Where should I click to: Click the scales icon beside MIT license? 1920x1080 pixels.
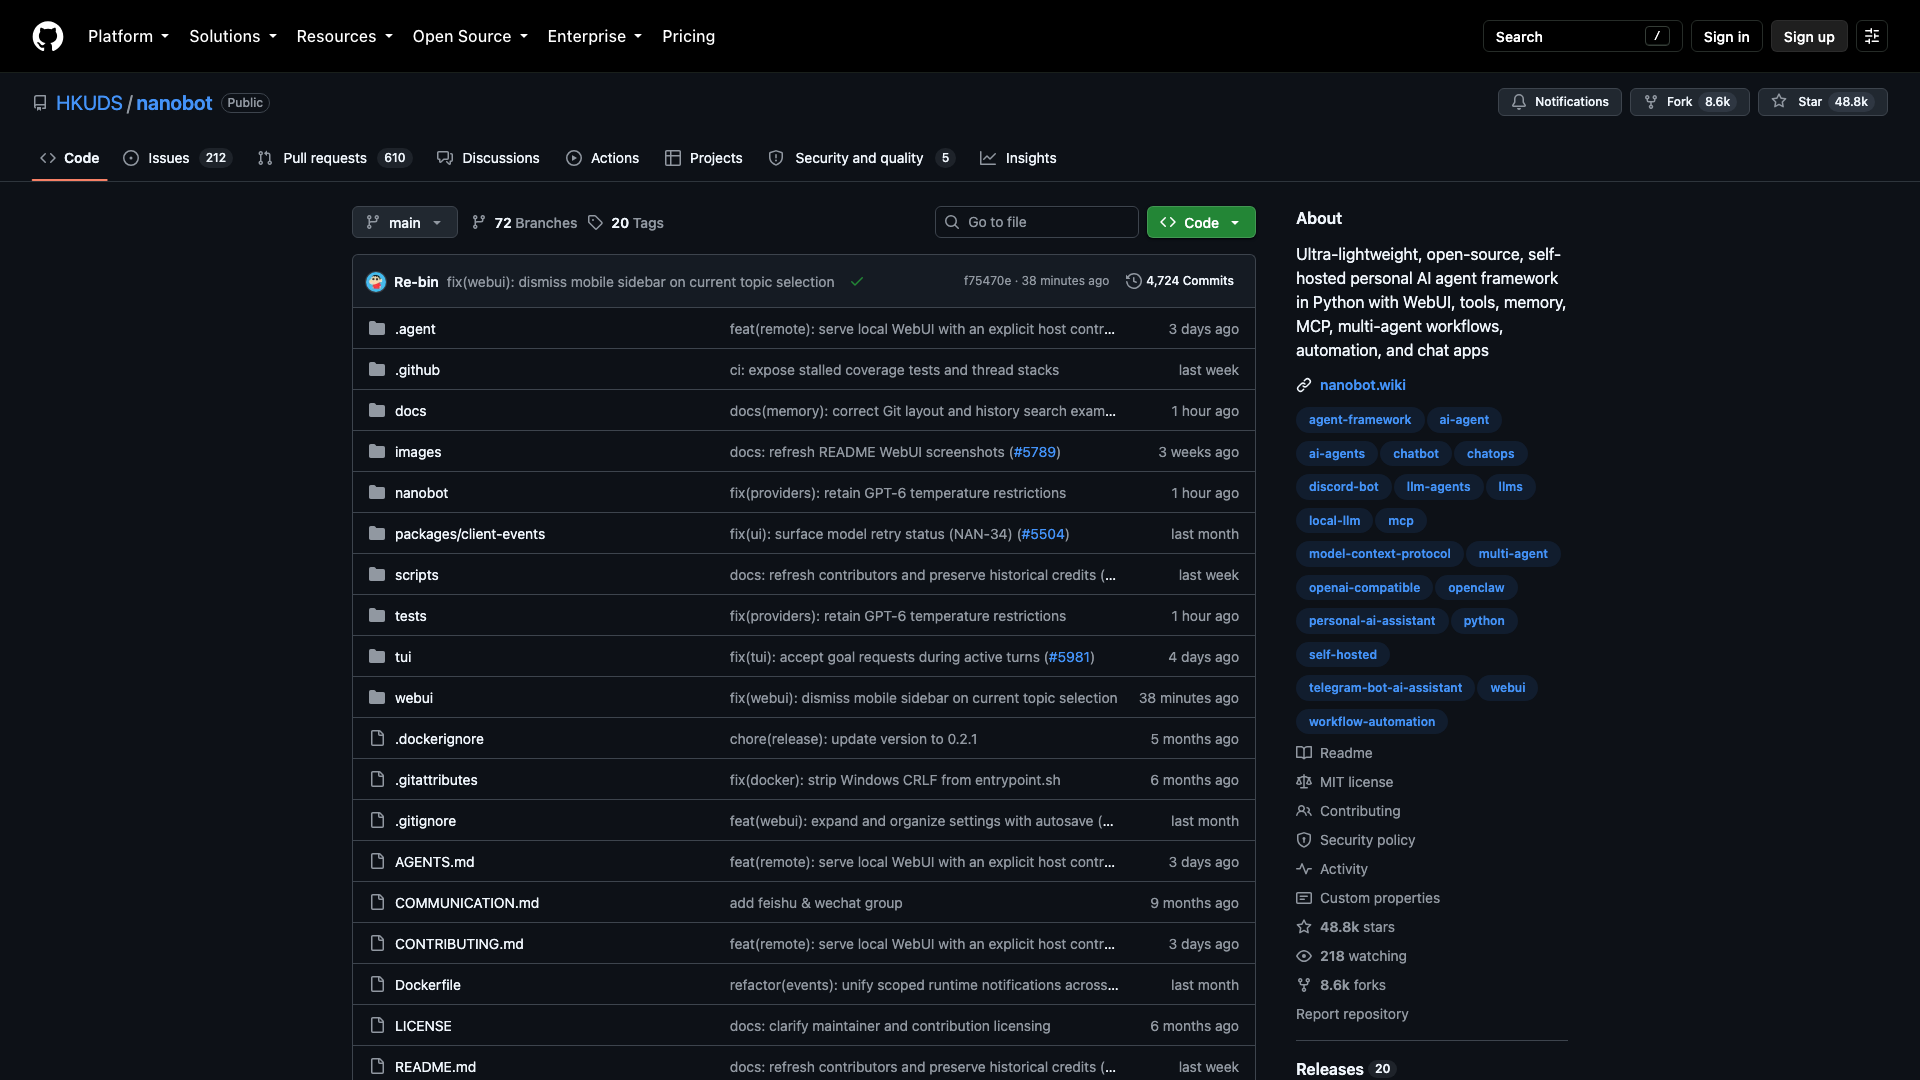[x=1304, y=782]
